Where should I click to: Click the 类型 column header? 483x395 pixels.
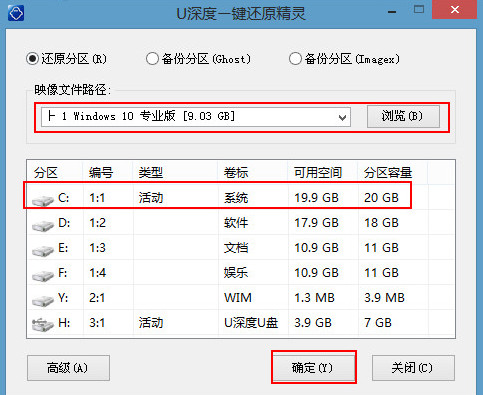[x=151, y=173]
